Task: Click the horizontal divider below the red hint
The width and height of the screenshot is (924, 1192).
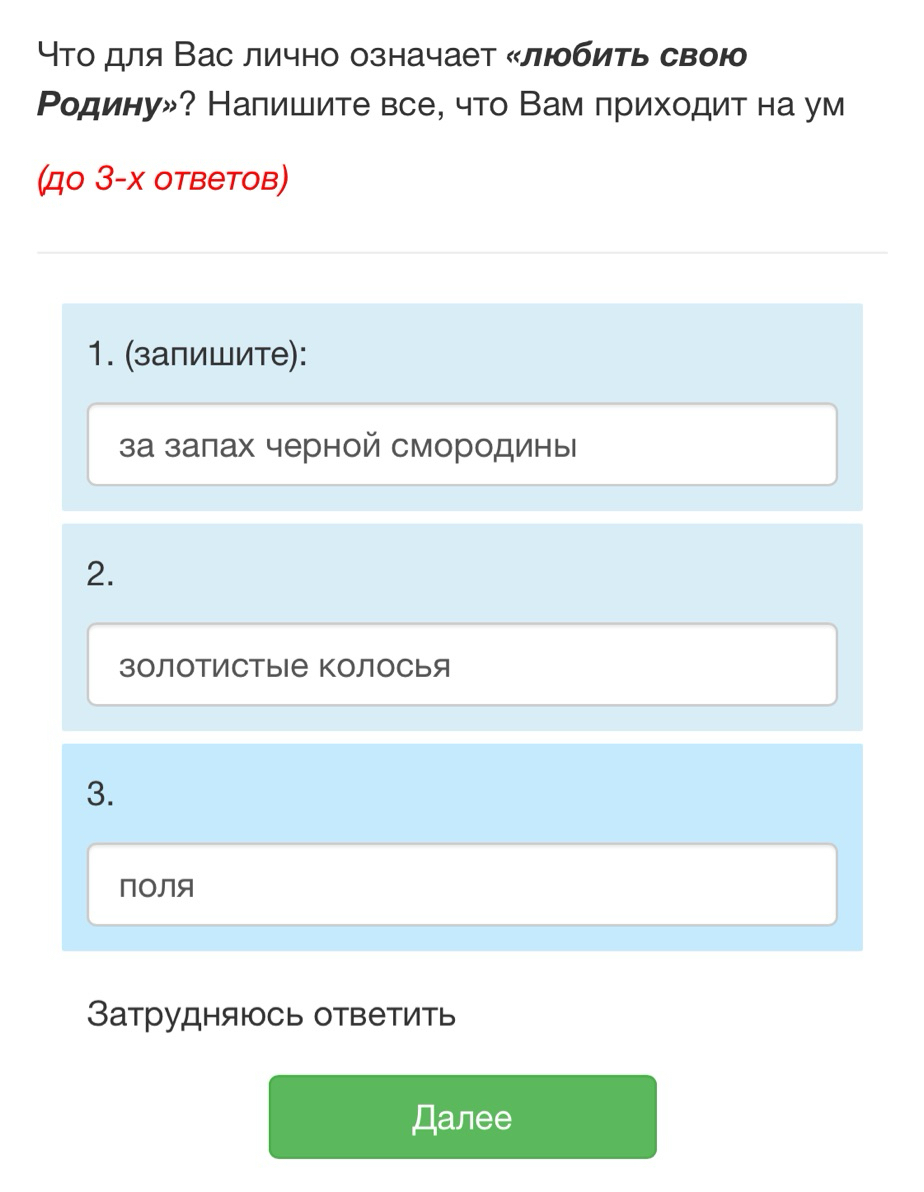Action: click(x=462, y=253)
